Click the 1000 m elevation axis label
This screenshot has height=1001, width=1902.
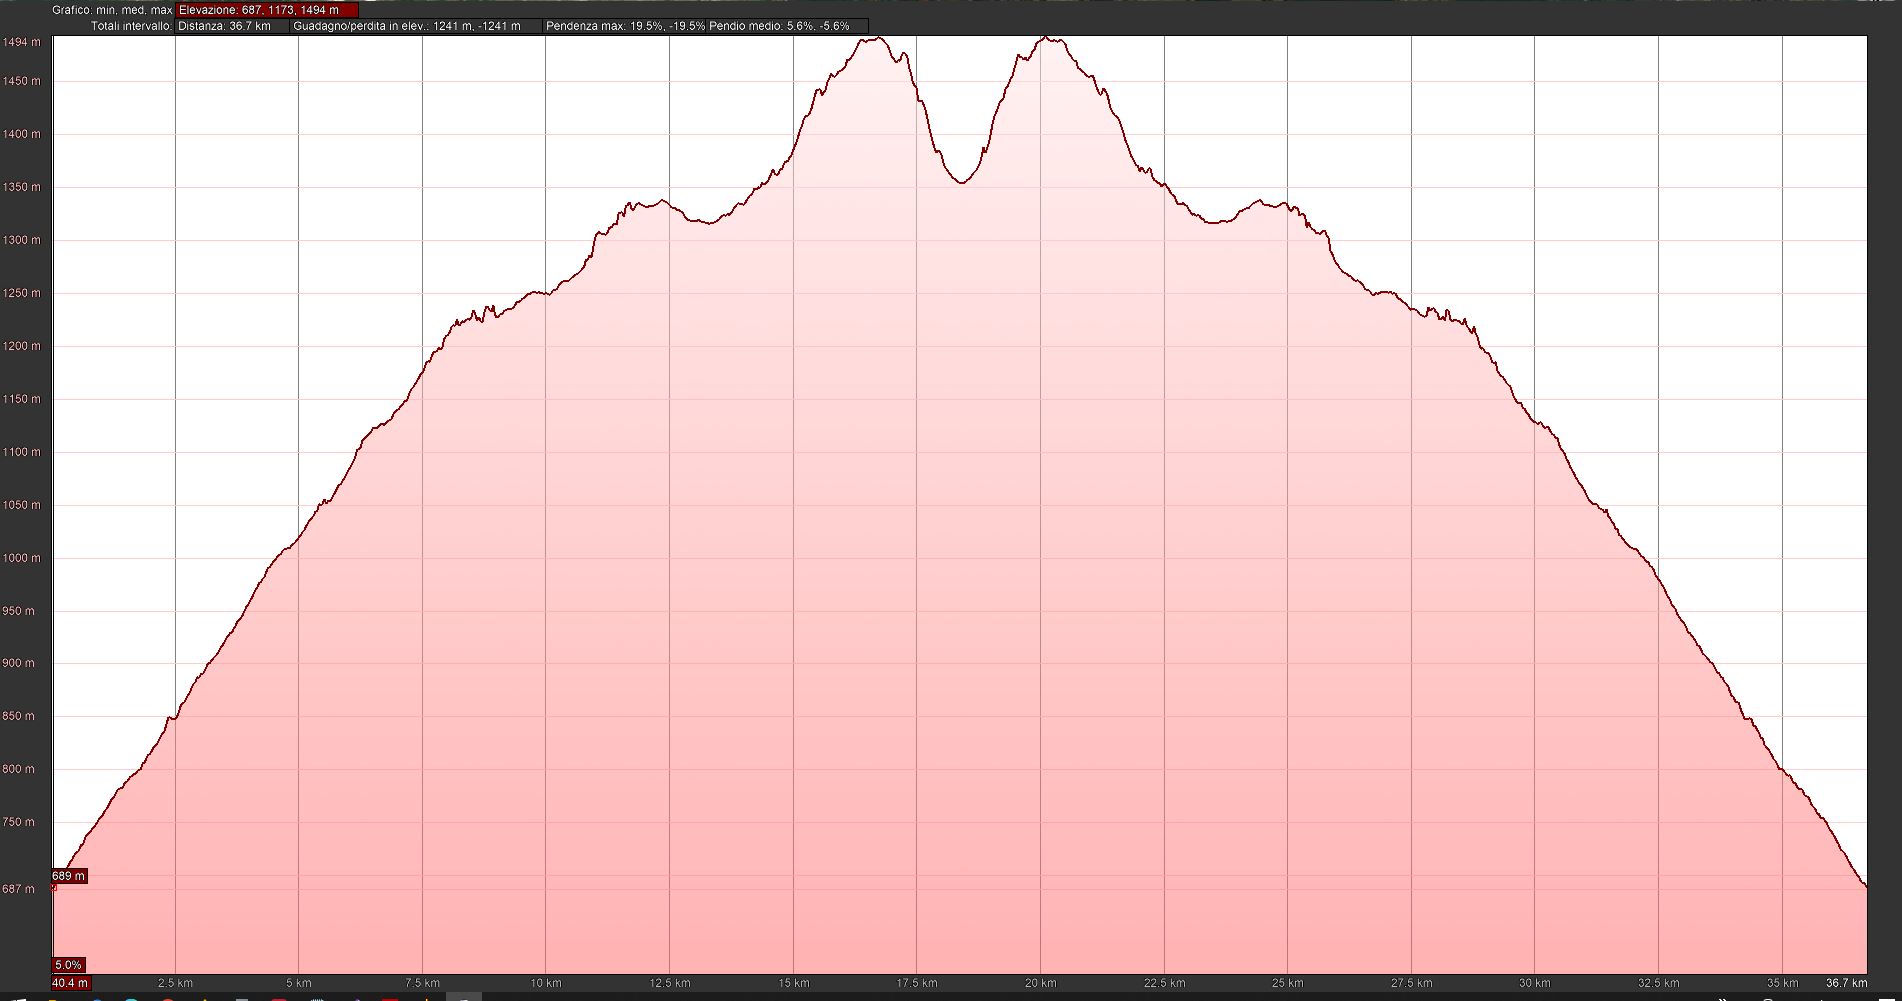(x=22, y=558)
